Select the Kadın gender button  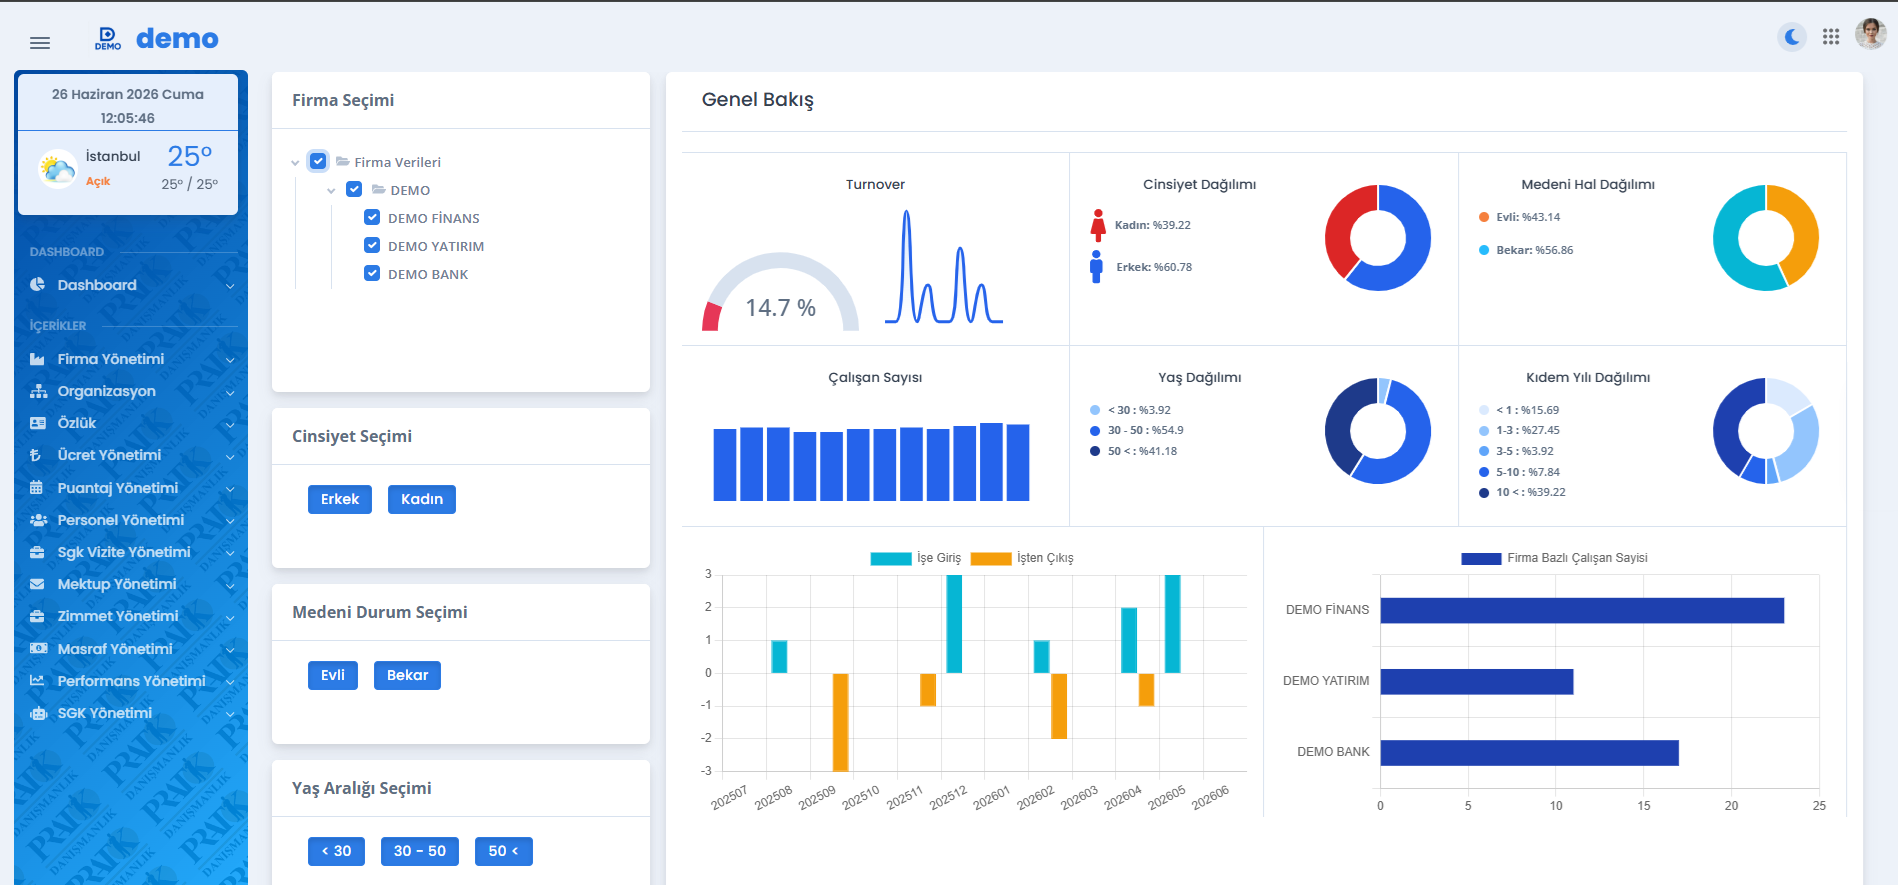coord(422,499)
